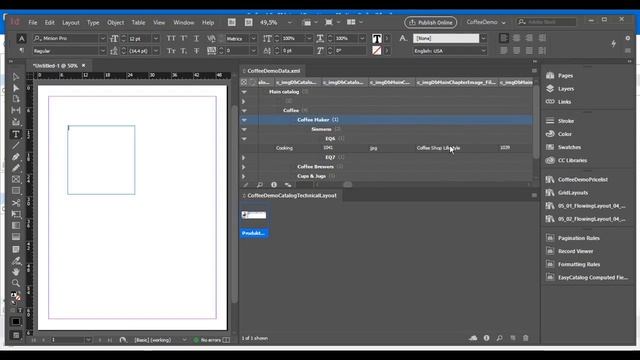Toggle Small Caps formatting button

tap(171, 51)
